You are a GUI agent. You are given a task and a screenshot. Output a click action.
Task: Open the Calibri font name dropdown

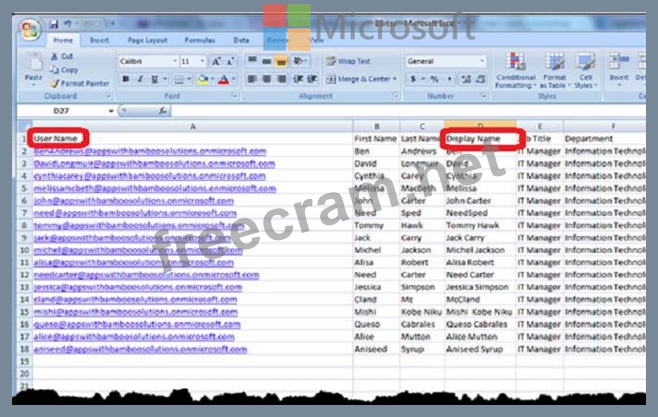point(175,61)
